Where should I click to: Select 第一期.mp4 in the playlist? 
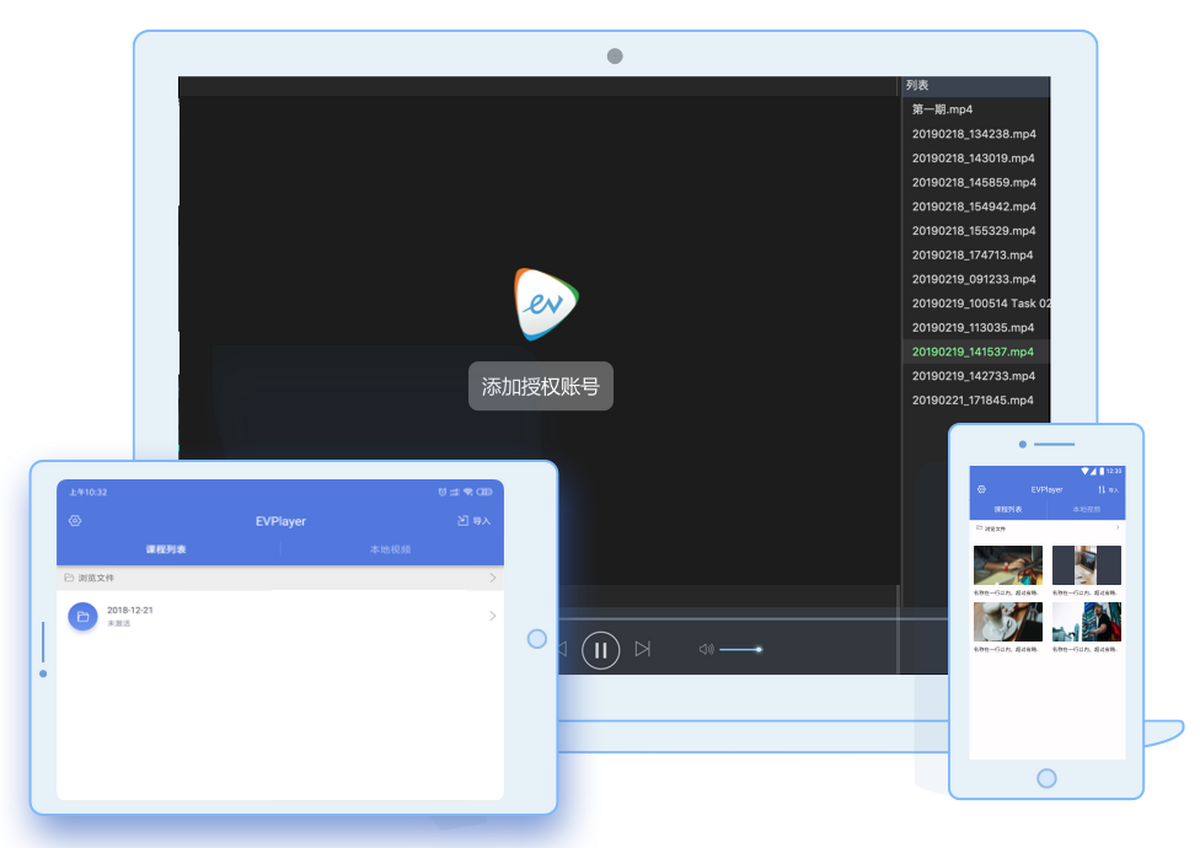942,110
